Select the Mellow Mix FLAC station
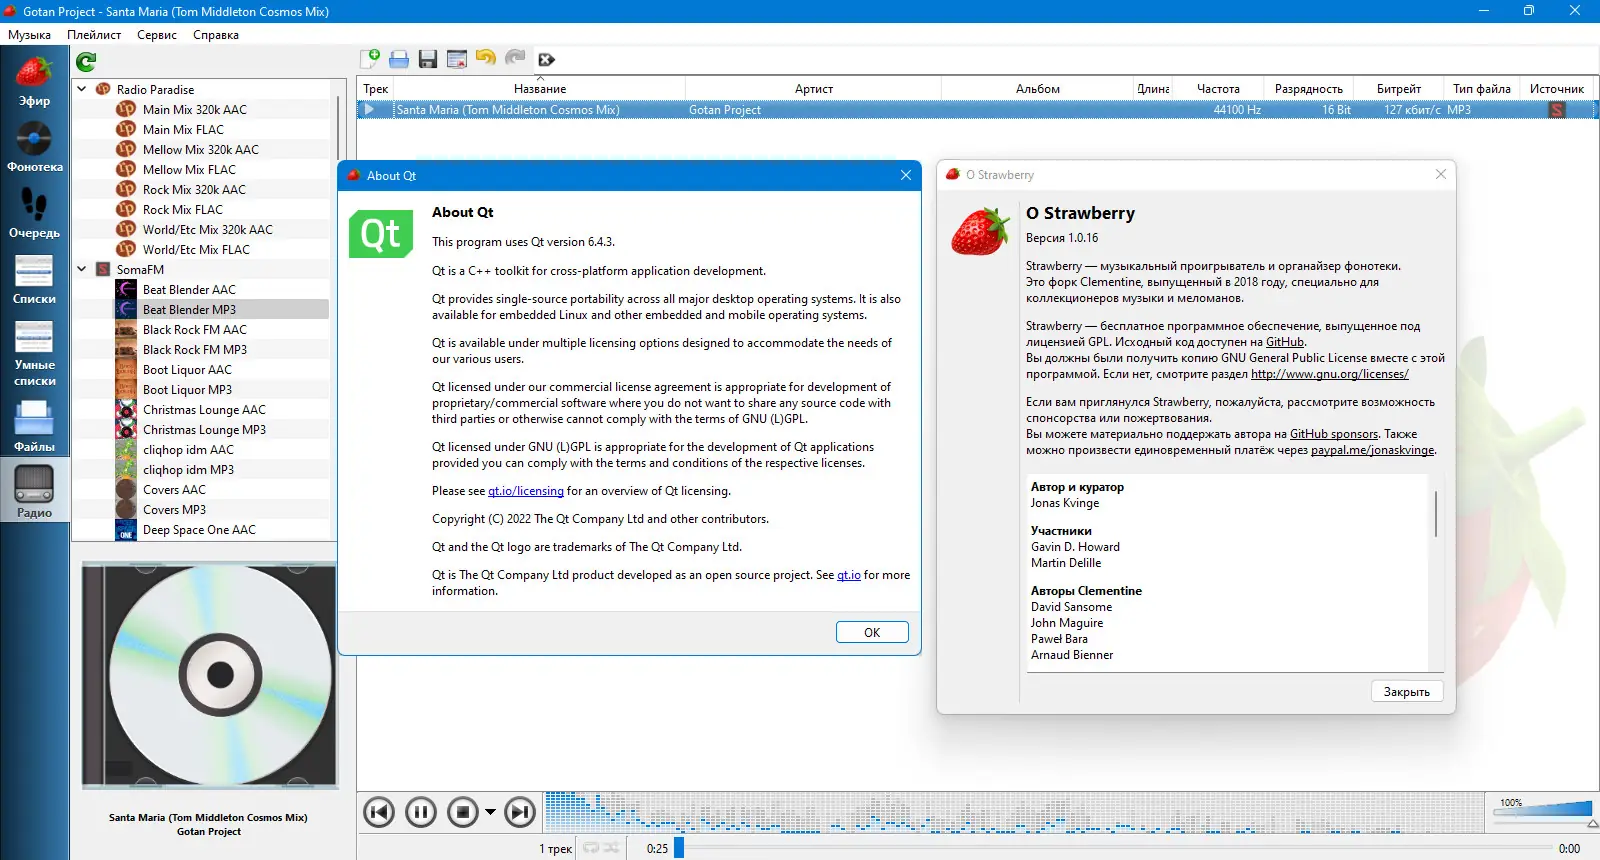 189,169
